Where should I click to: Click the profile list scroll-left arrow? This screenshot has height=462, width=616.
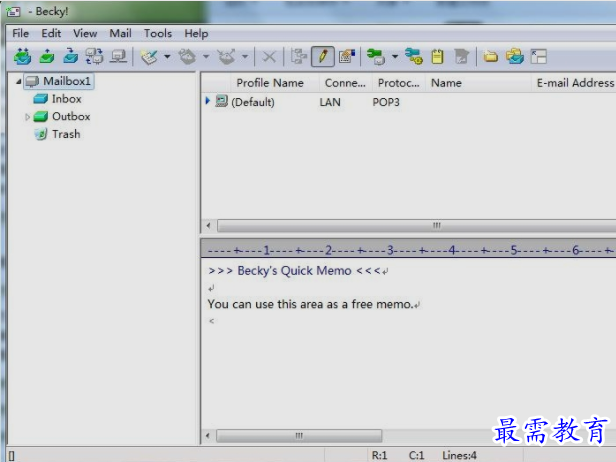coord(208,226)
